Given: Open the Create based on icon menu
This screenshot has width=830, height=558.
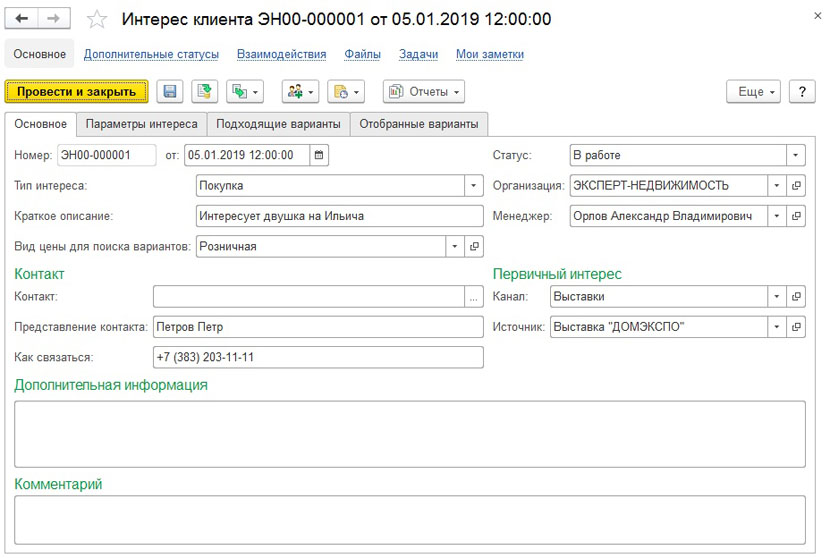Looking at the screenshot, I should [x=245, y=92].
